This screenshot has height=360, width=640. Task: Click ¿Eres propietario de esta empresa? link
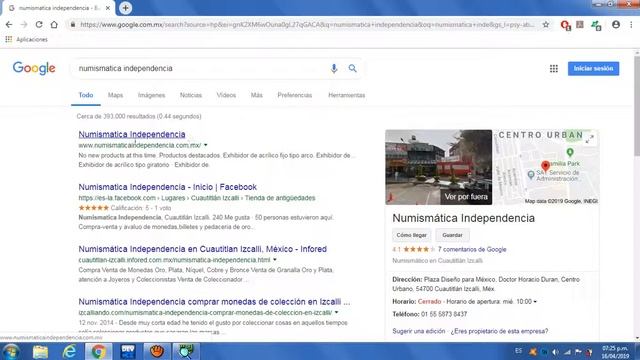click(499, 331)
